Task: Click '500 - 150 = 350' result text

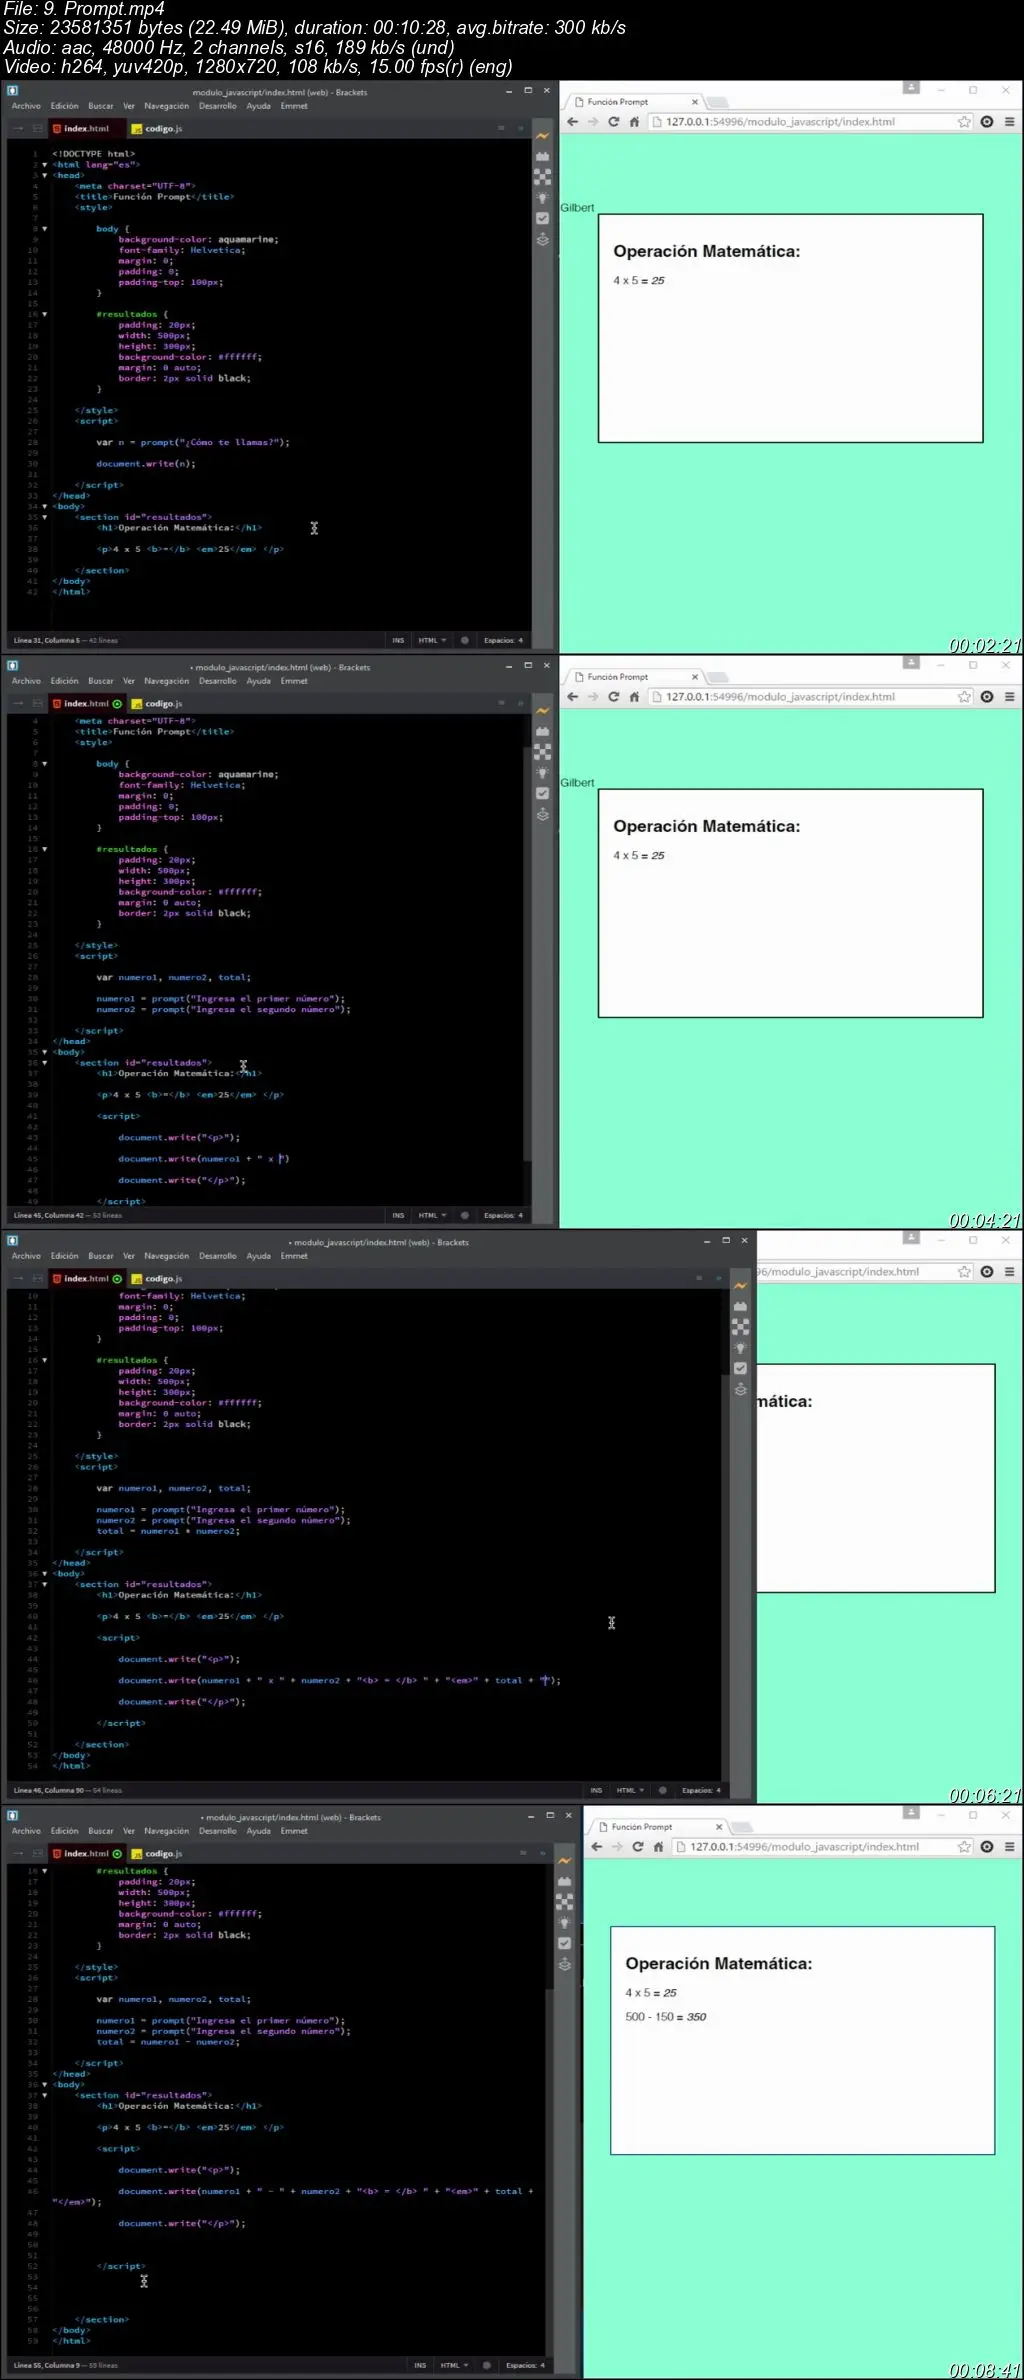Action: [666, 2017]
